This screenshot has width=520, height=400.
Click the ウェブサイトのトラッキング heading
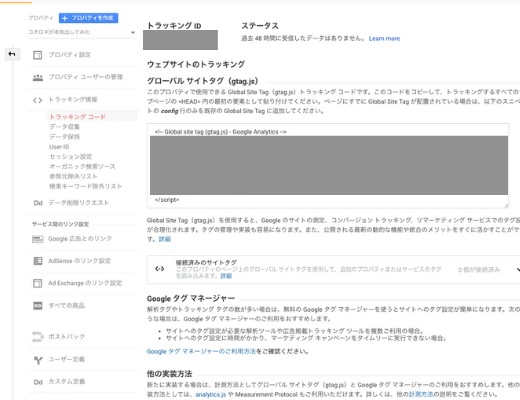[x=196, y=64]
